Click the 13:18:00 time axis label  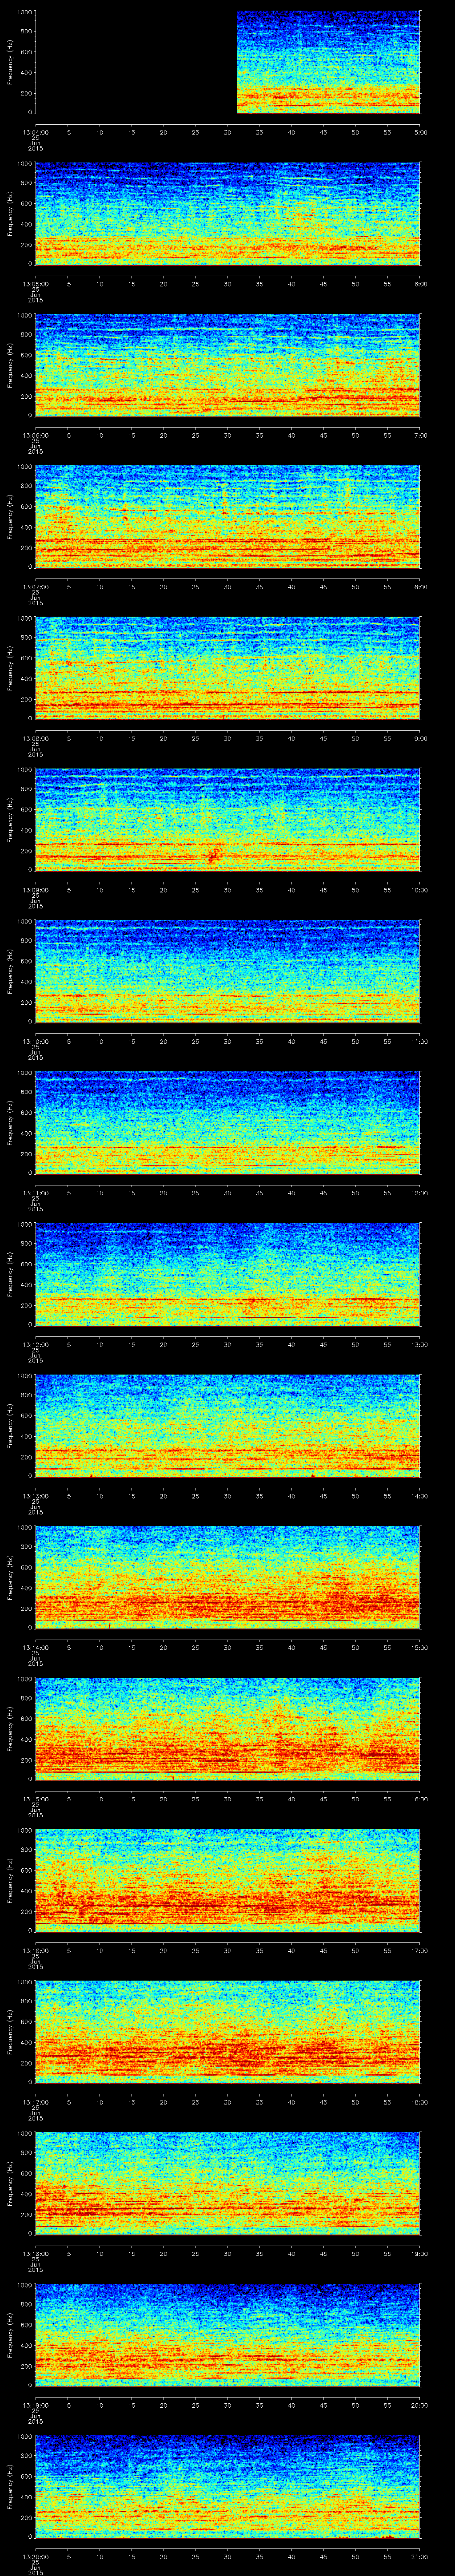(x=35, y=2253)
